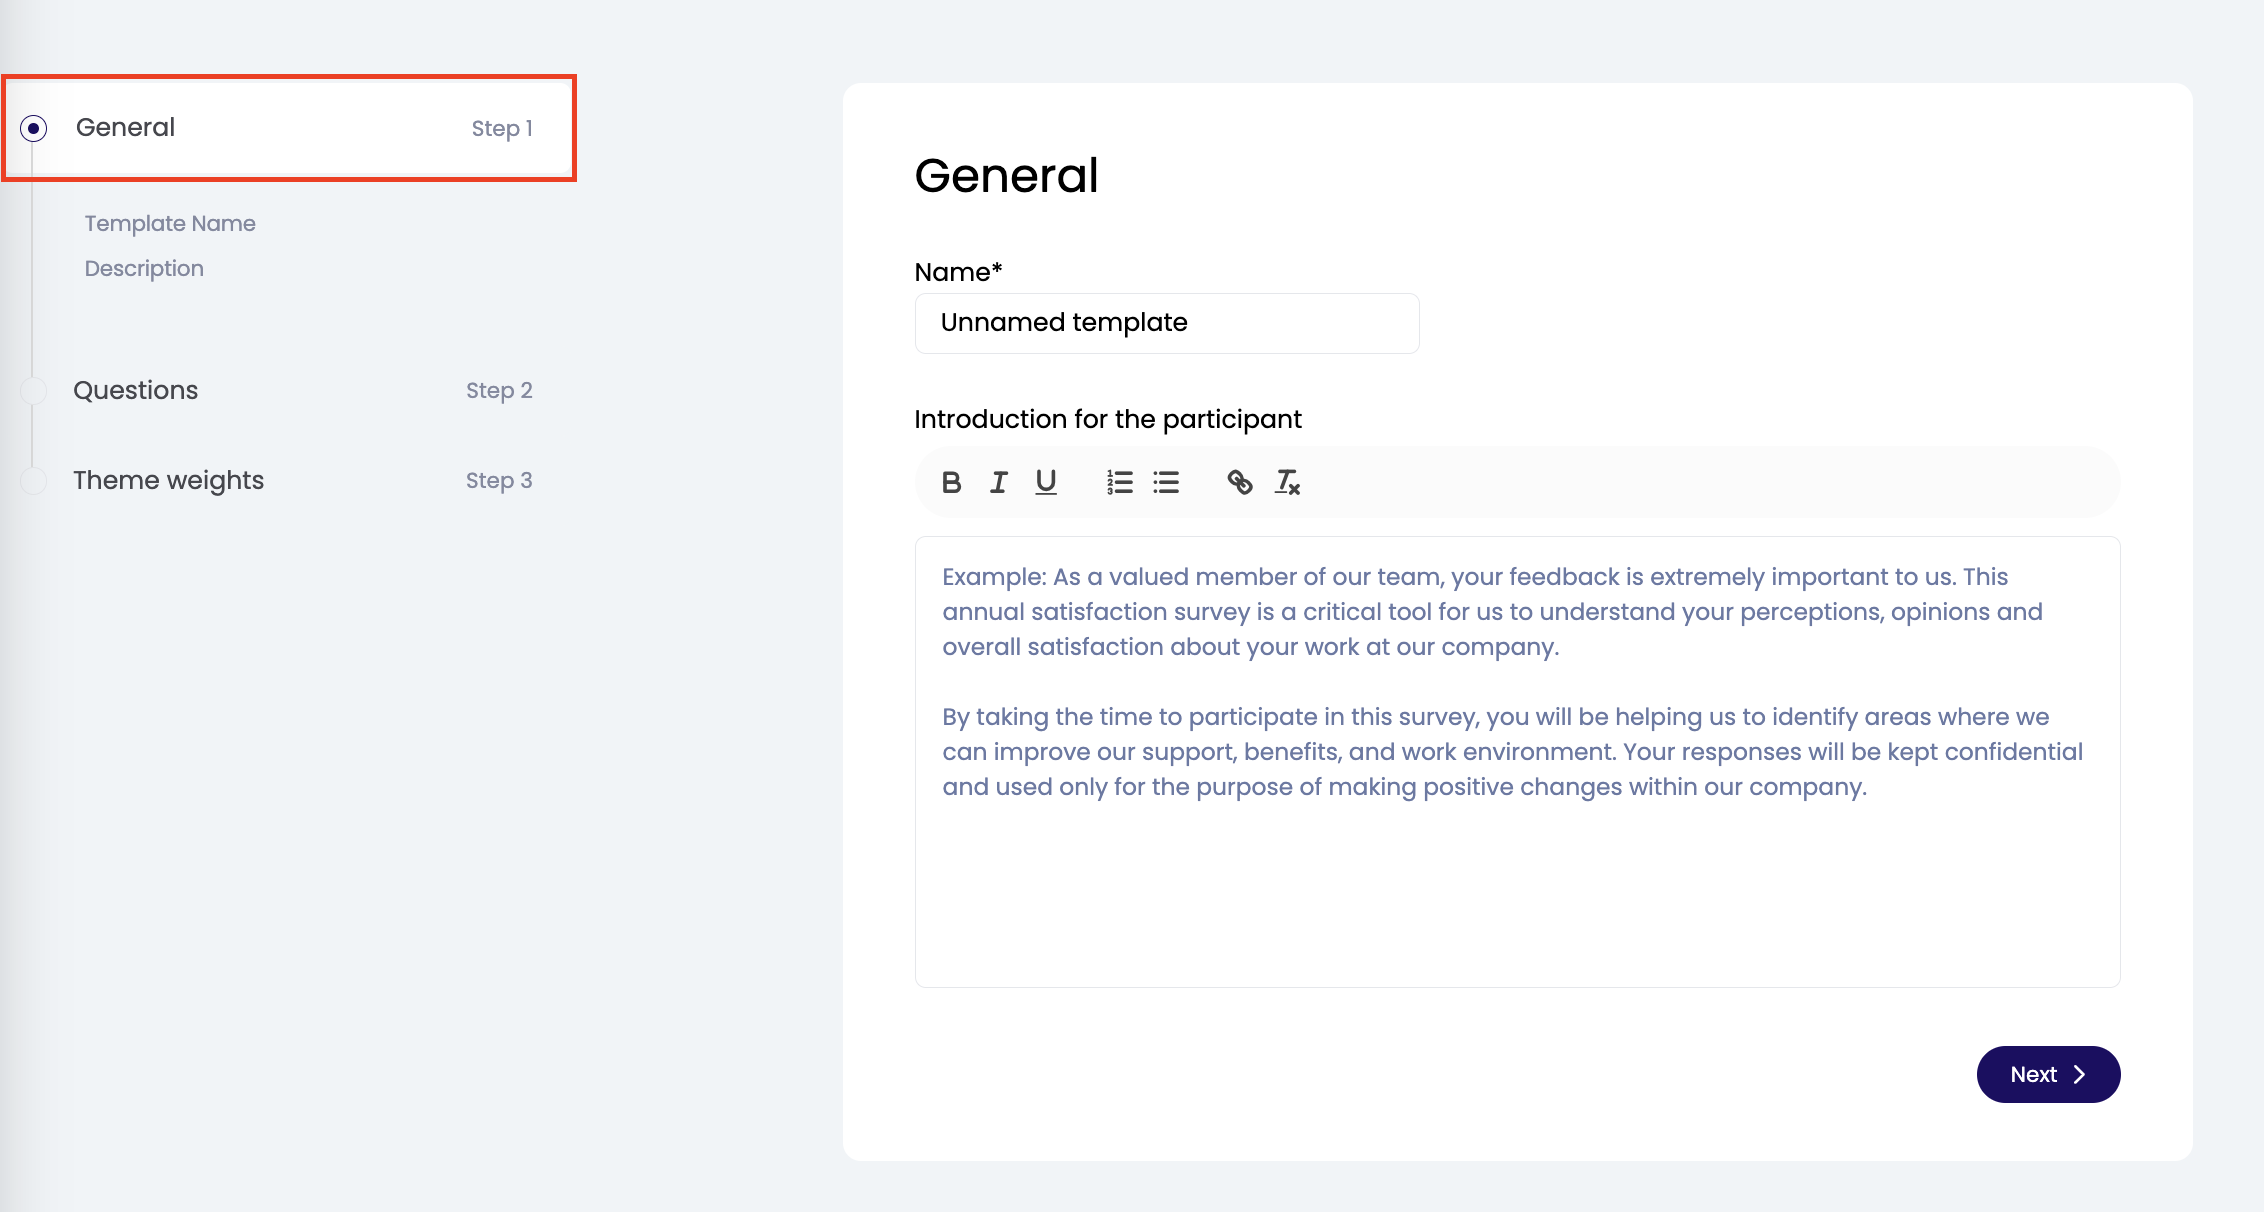2264x1212 pixels.
Task: Select the Theme weights step circle
Action: click(x=34, y=481)
